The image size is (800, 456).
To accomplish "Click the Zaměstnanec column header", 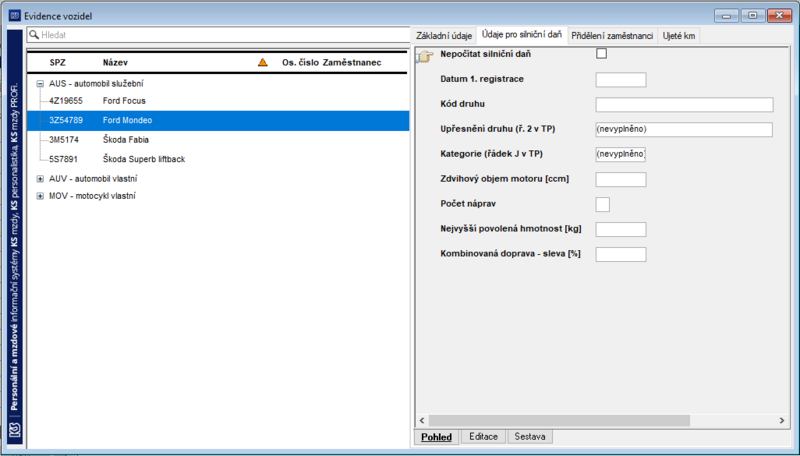I will point(352,63).
